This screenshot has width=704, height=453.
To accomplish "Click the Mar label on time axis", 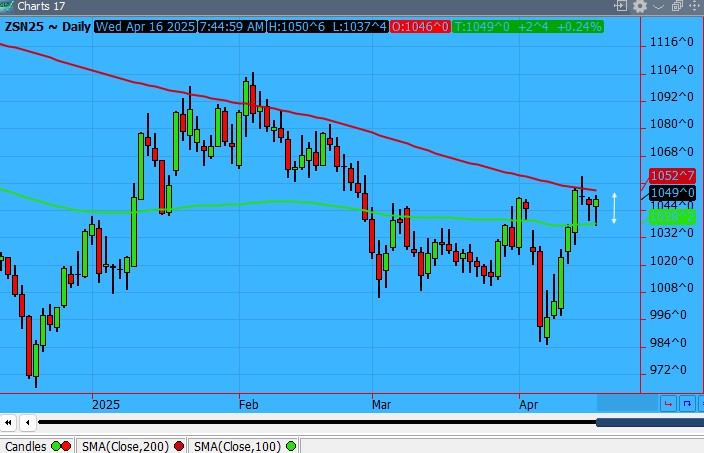I will pyautogui.click(x=381, y=405).
